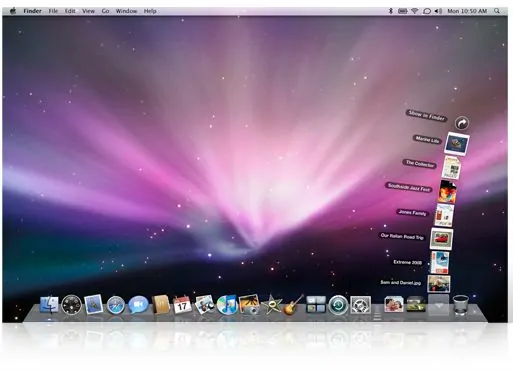Open Time Machine from the Dock
513x371 pixels.
(x=338, y=305)
